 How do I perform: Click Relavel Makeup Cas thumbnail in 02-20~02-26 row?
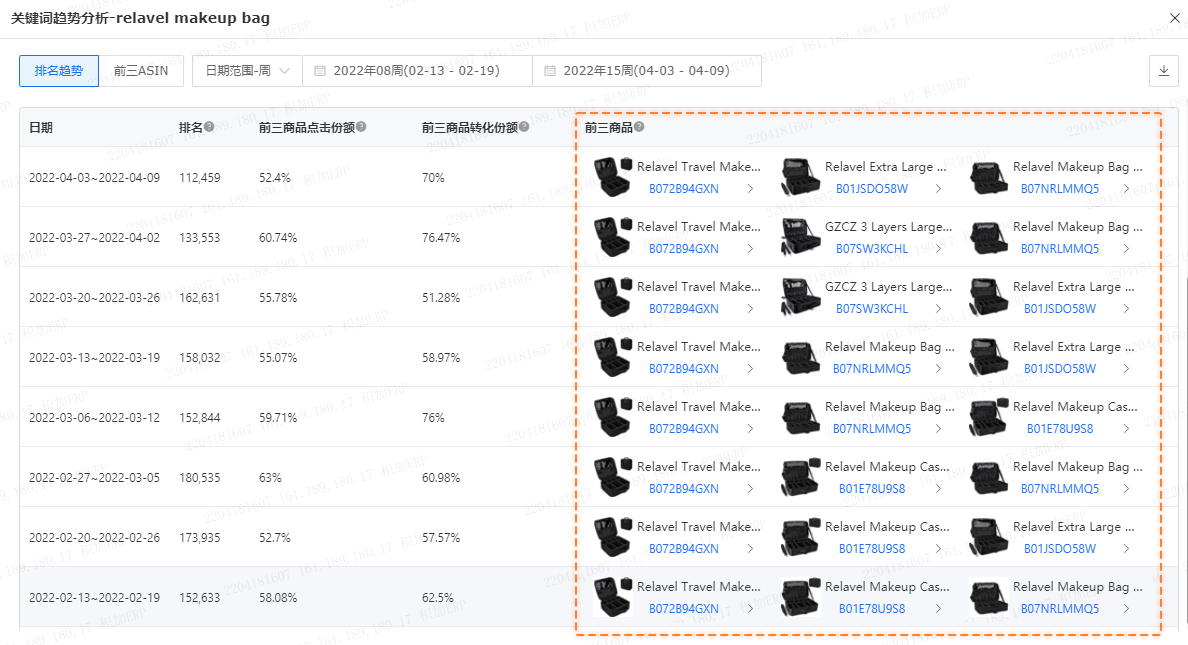(800, 537)
